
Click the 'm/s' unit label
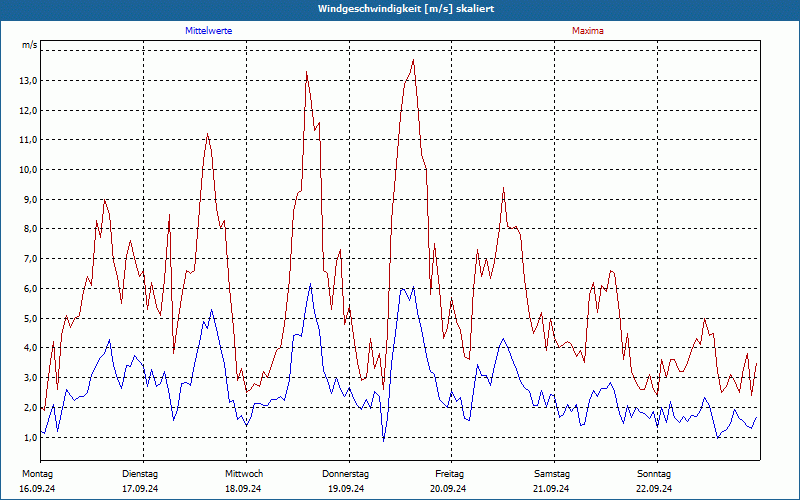[30, 45]
